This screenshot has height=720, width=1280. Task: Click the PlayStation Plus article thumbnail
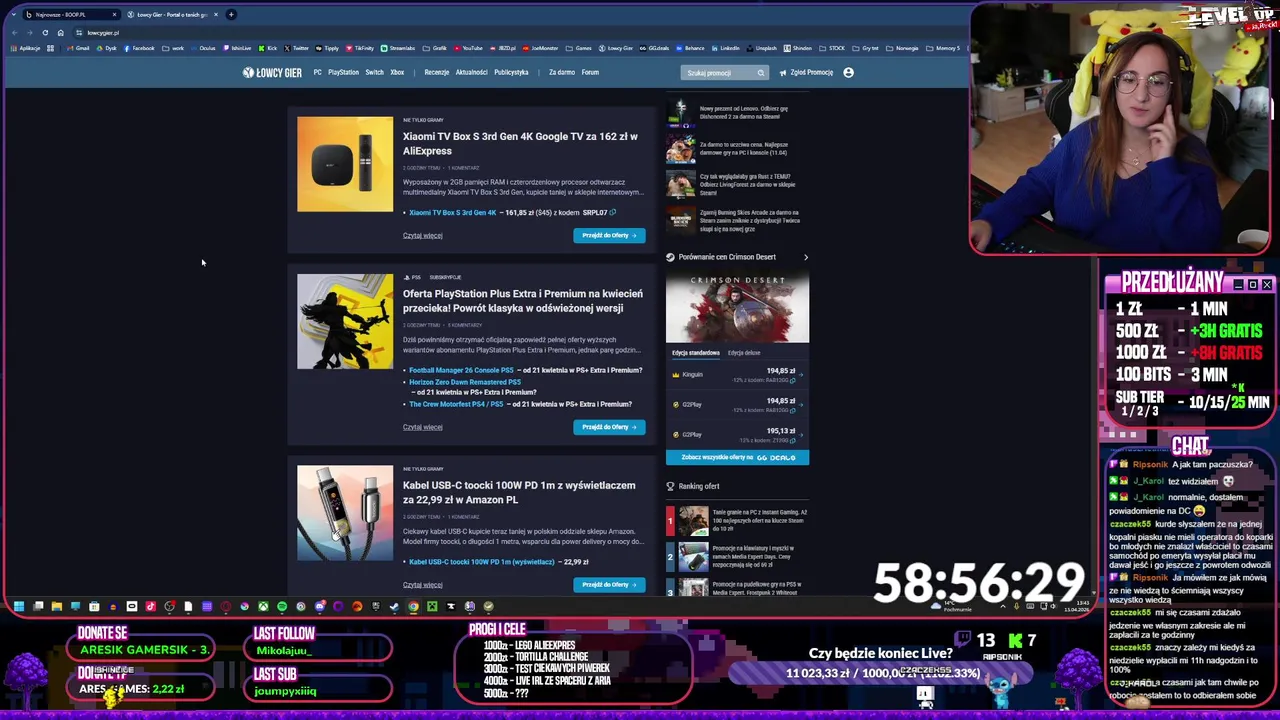point(345,321)
